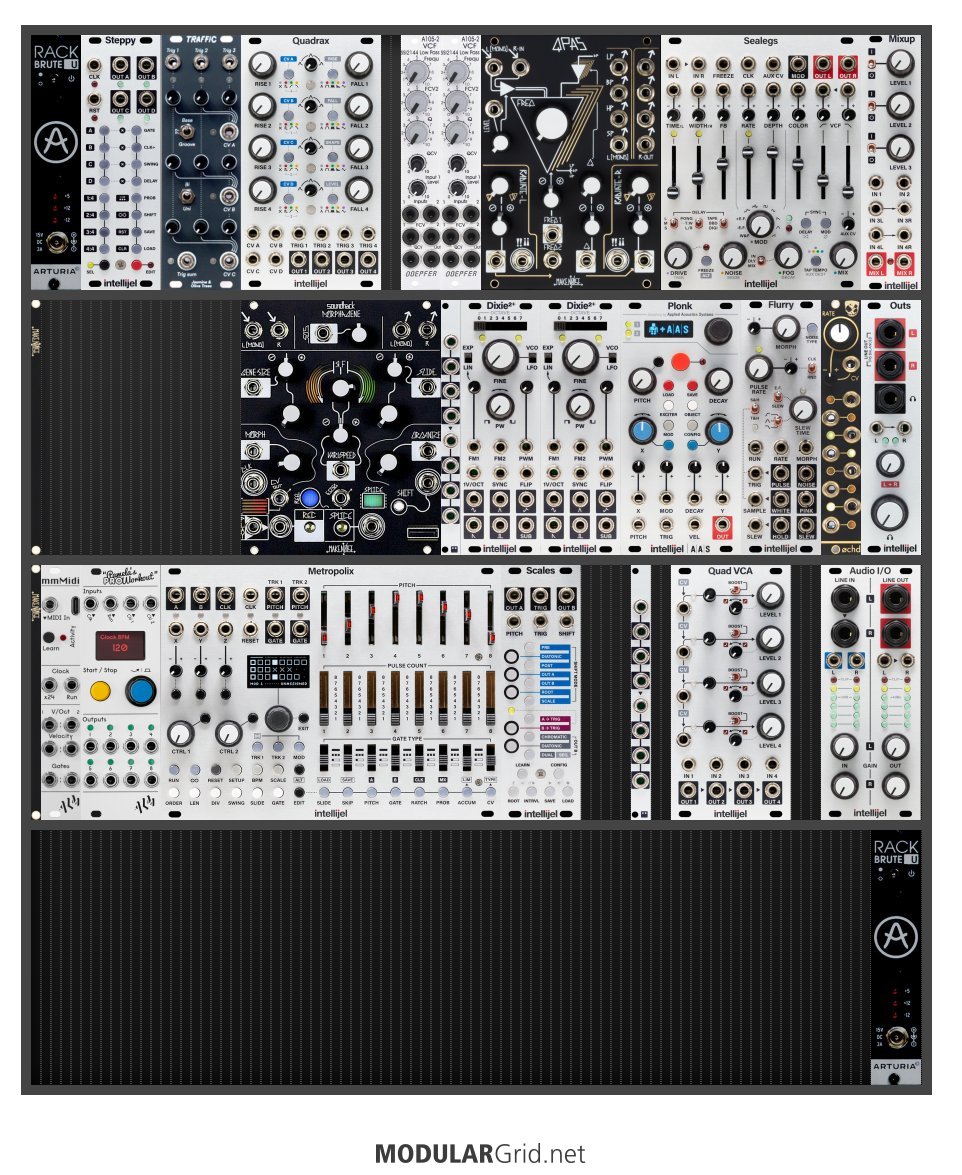Viewport: 962px width, 1175px height.
Task: Click the PITCH knob on Plonk
Action: [642, 381]
